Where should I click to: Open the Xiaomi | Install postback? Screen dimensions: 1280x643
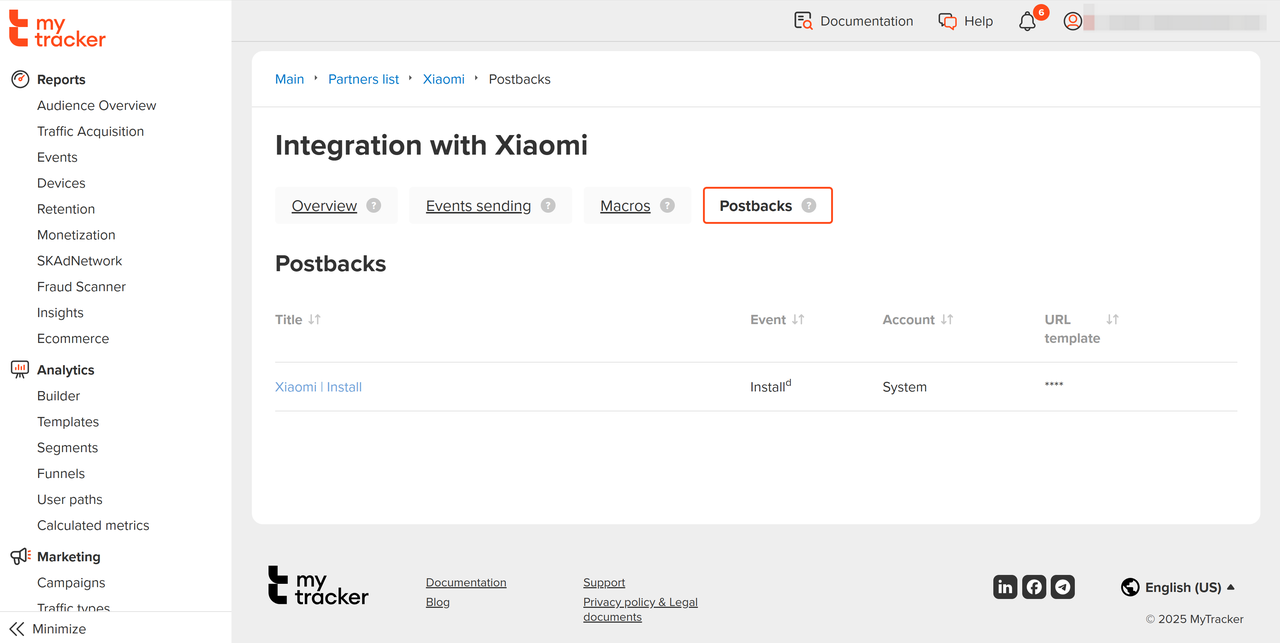[318, 387]
